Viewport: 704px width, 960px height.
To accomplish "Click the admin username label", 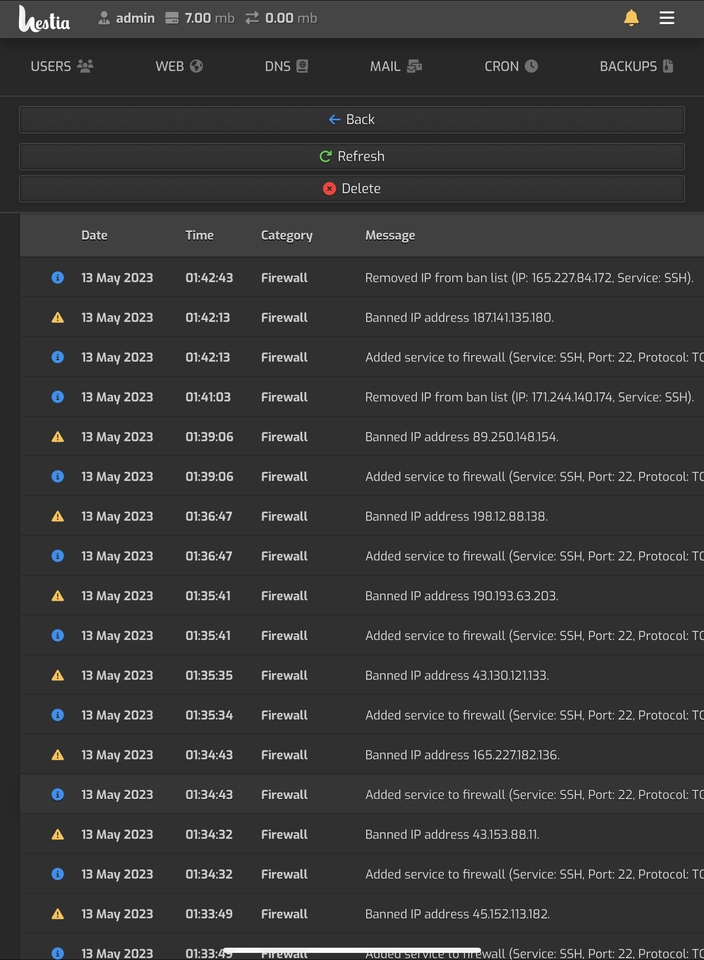I will tap(135, 18).
